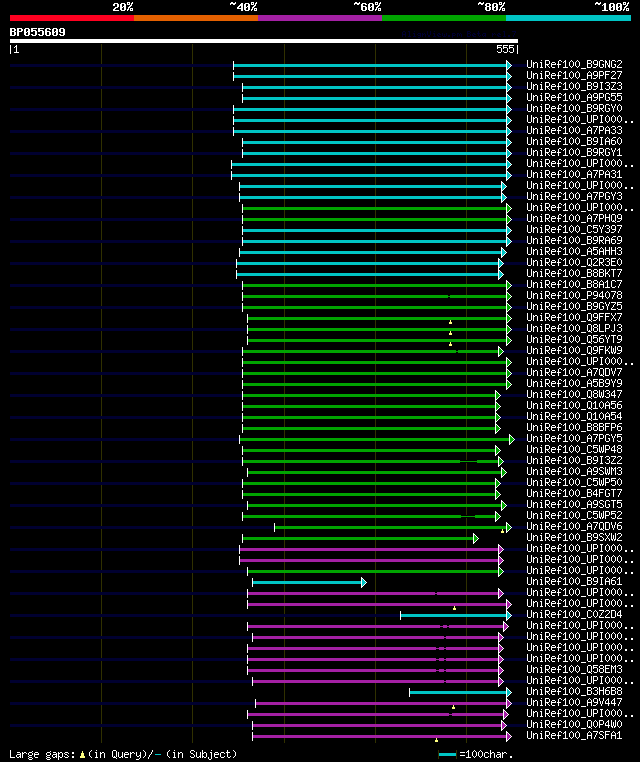Image resolution: width=640 pixels, height=762 pixels.
Task: Open the UniRef100_Q10A56 hit
Action: pos(574,405)
